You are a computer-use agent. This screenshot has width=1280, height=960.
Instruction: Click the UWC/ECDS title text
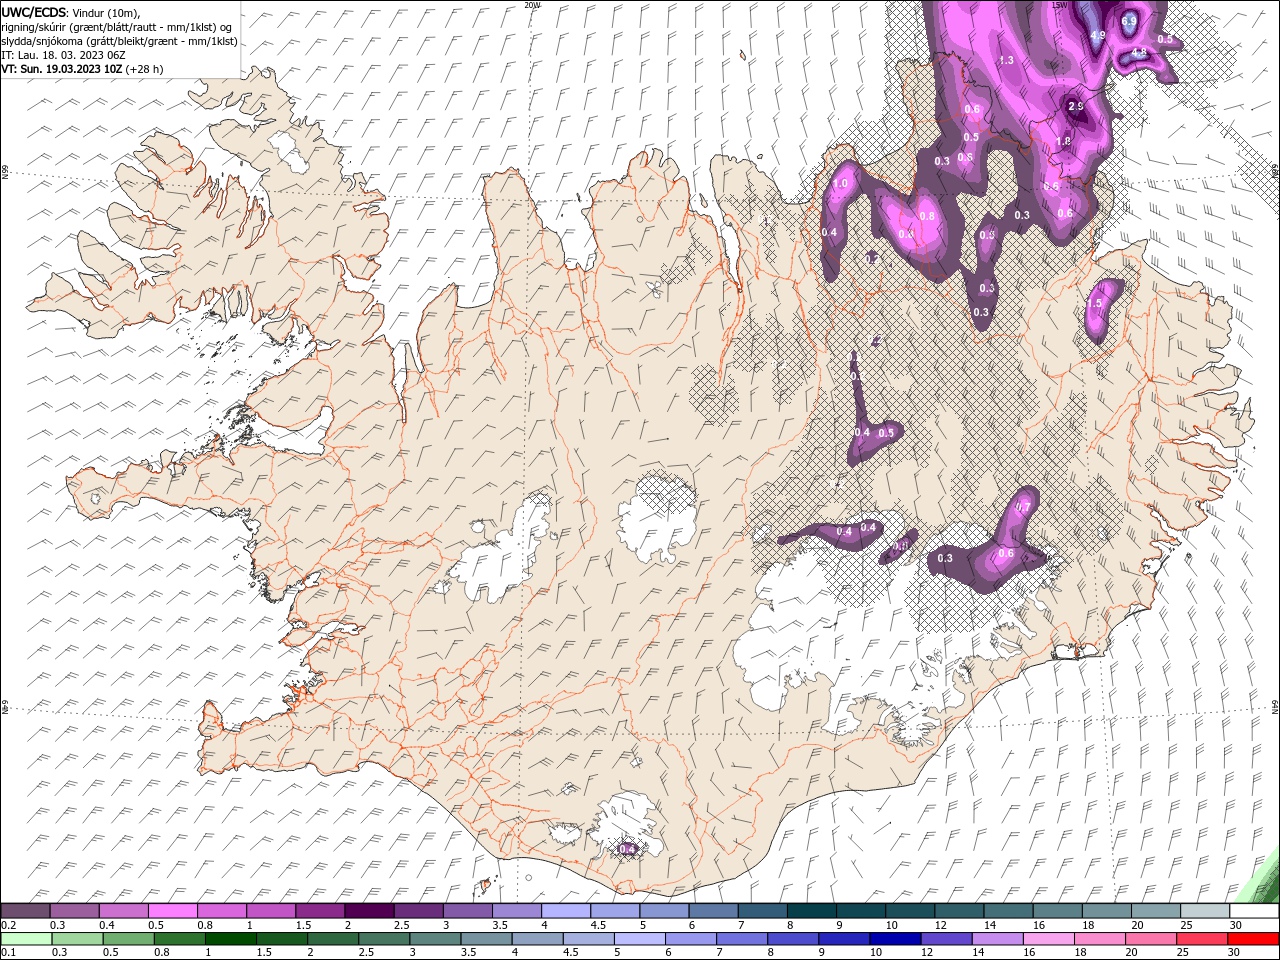[33, 11]
